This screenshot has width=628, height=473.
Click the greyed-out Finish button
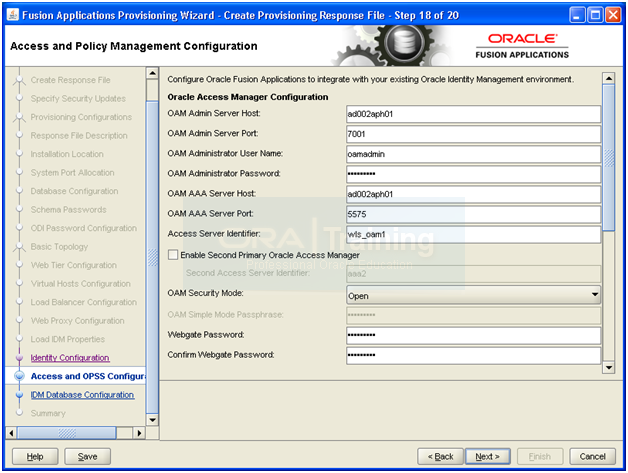click(x=540, y=457)
